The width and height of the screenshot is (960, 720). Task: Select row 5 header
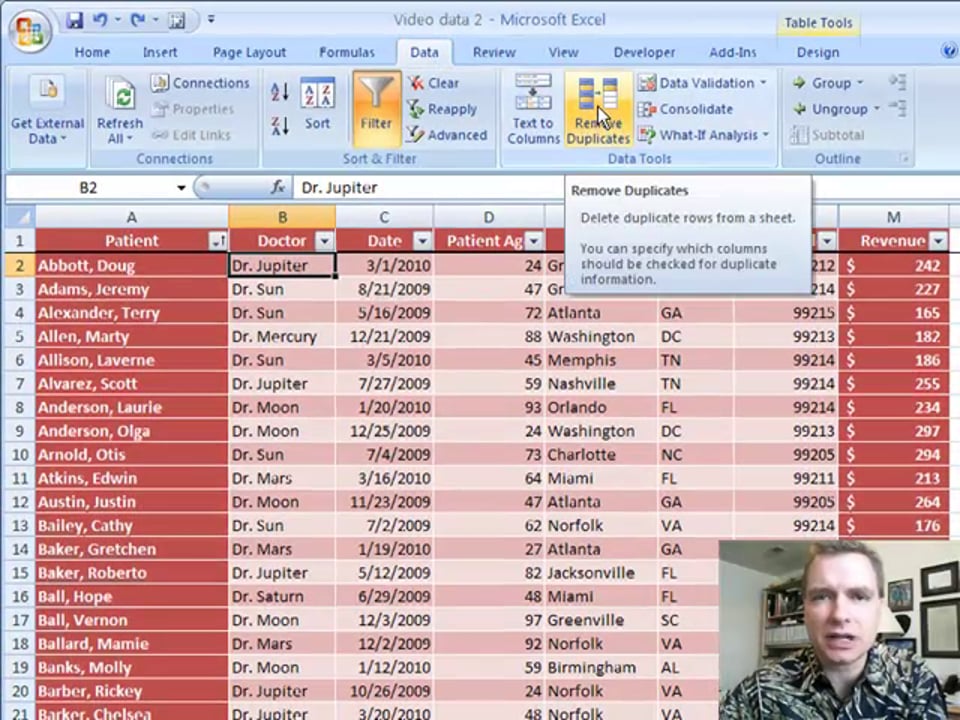20,337
